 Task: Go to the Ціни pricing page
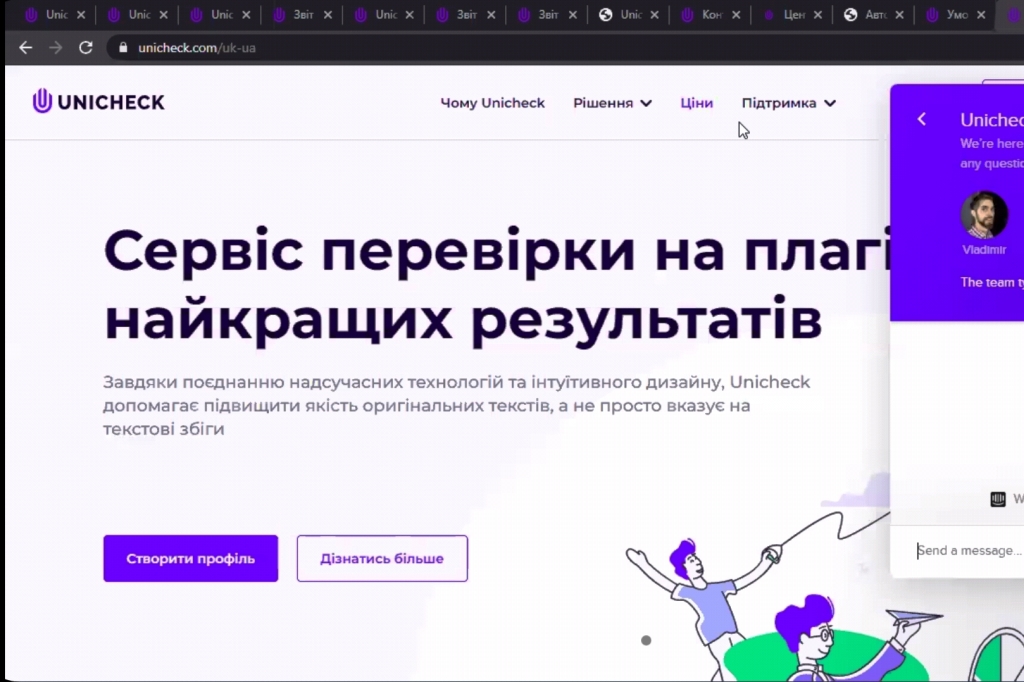[696, 103]
